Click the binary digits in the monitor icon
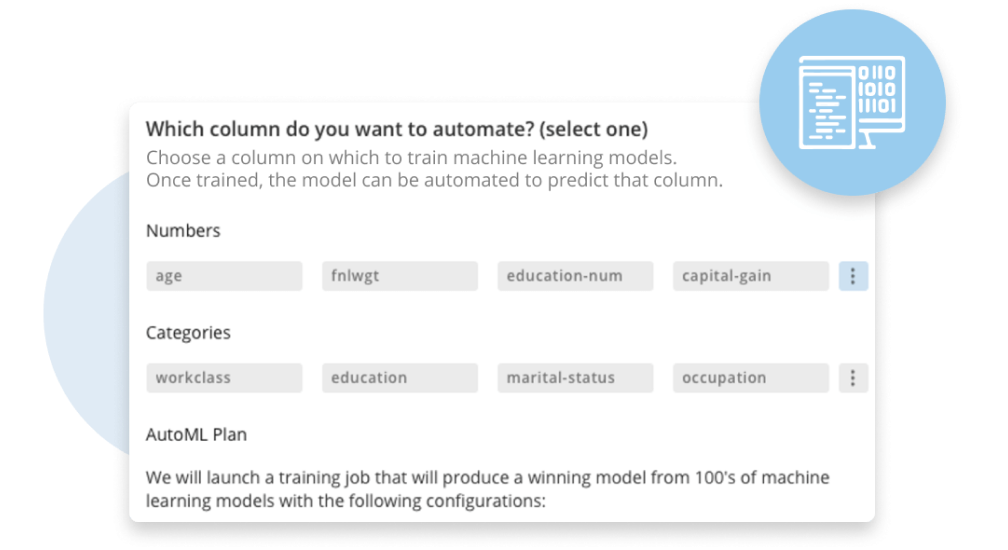Image resolution: width=1008 pixels, height=550 pixels. [x=879, y=88]
